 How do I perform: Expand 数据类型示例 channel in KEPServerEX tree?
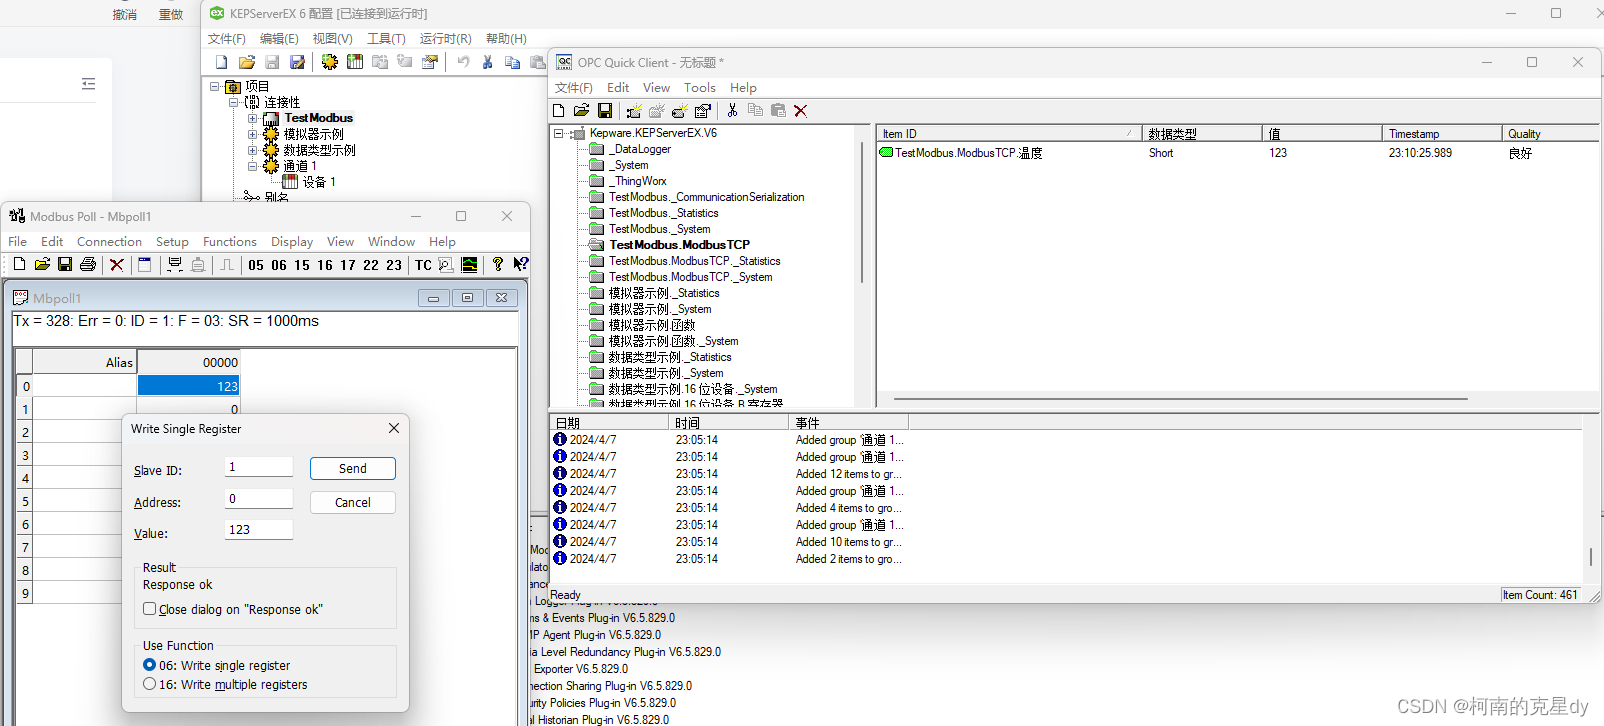click(x=252, y=150)
